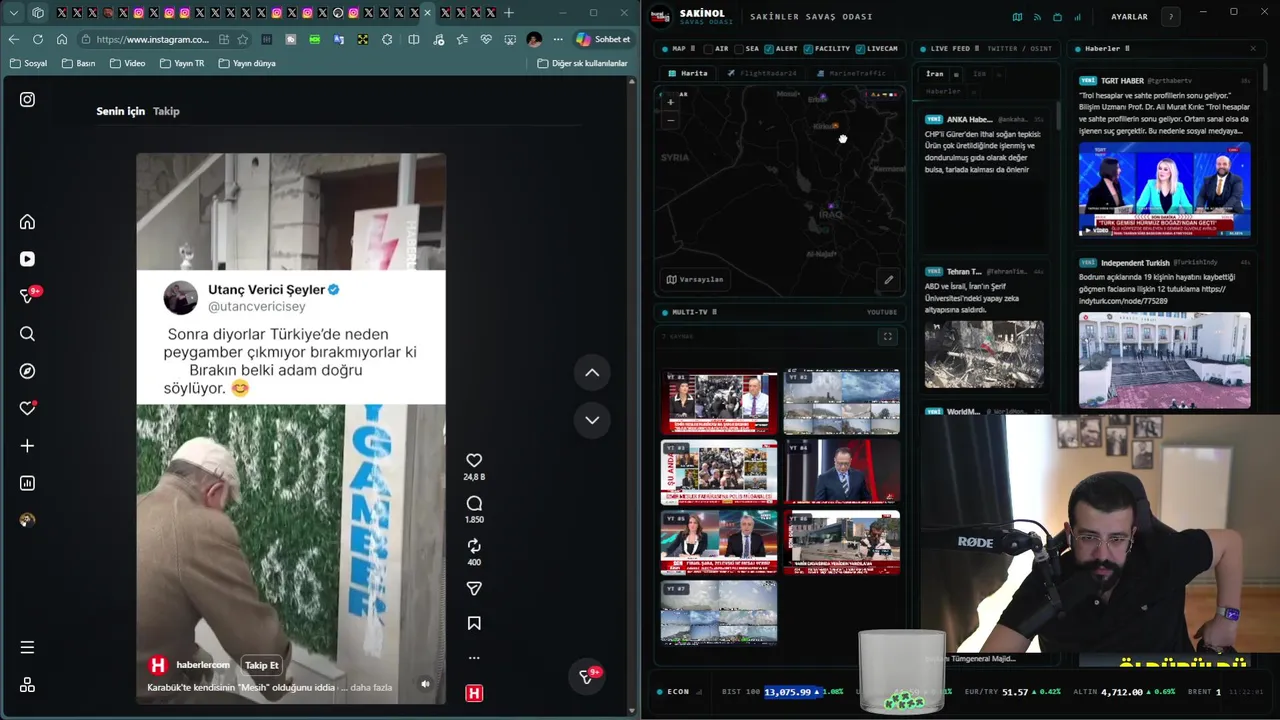Select İran tab in Live Feed
1280x720 pixels.
click(934, 74)
